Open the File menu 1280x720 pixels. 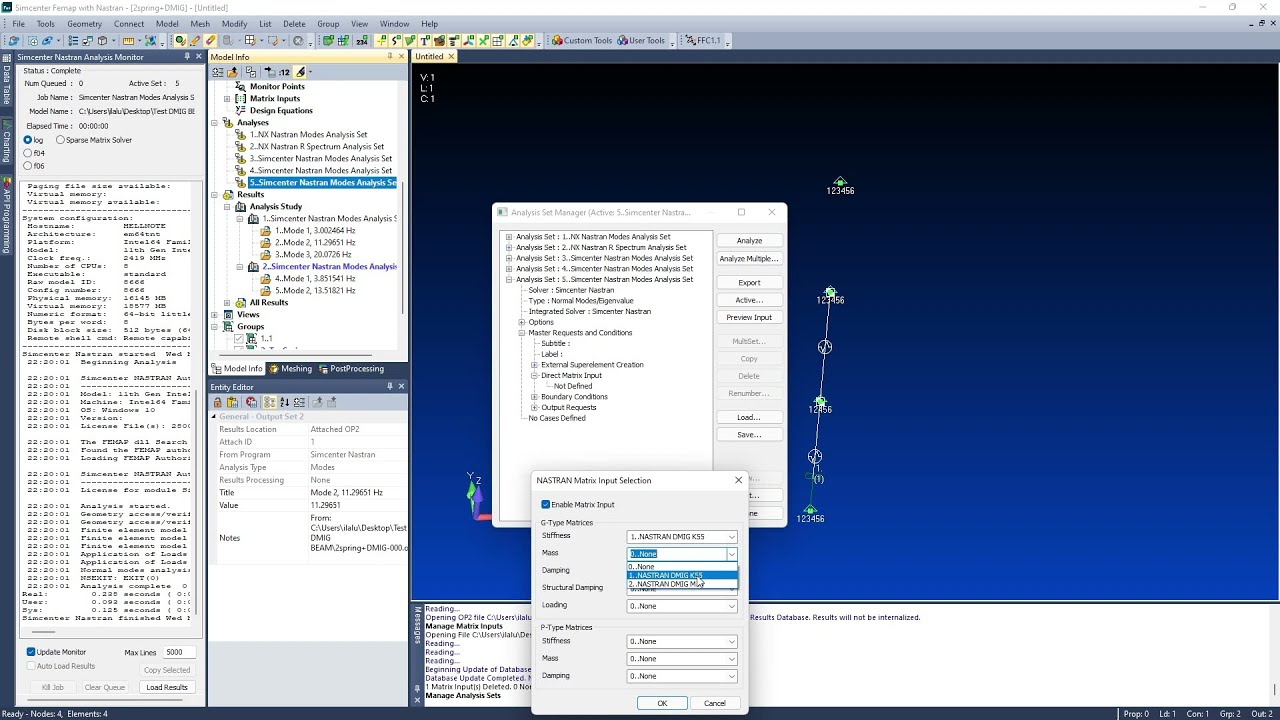coord(18,24)
